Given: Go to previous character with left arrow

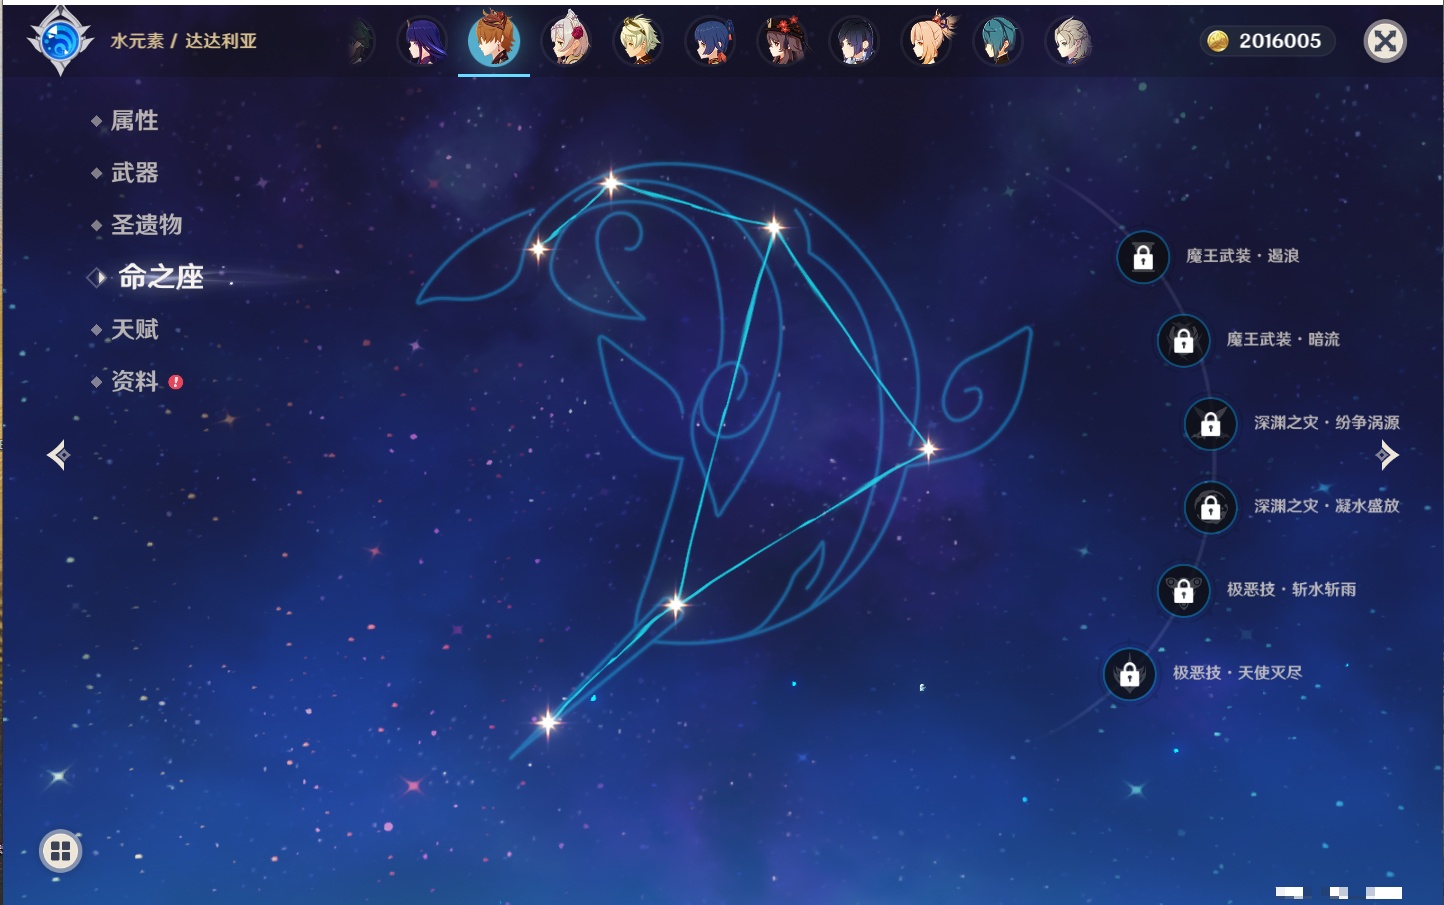Looking at the screenshot, I should click(58, 456).
